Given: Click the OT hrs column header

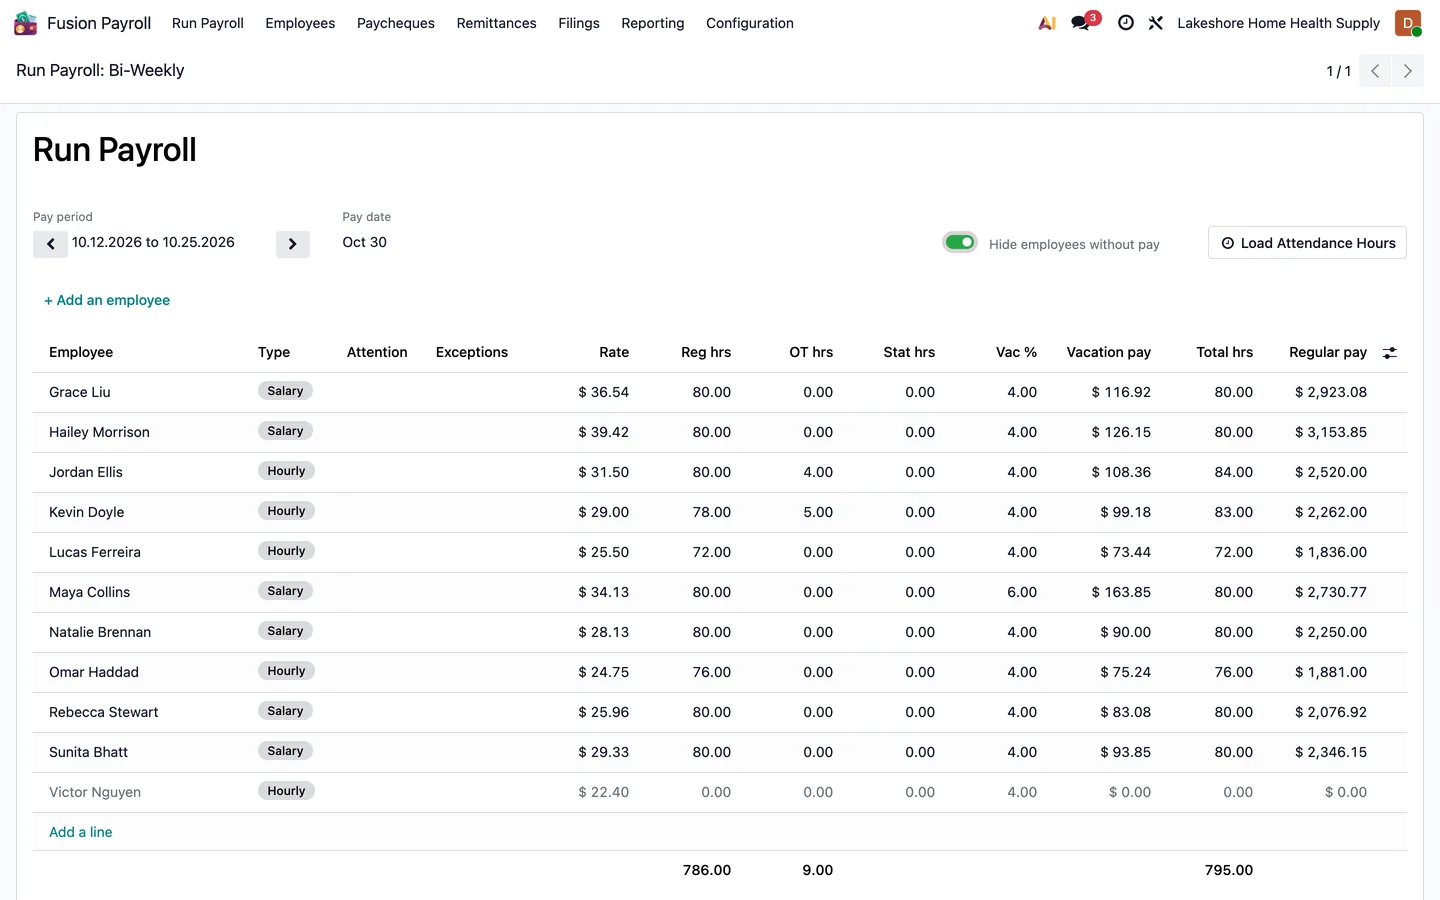Looking at the screenshot, I should pos(811,352).
